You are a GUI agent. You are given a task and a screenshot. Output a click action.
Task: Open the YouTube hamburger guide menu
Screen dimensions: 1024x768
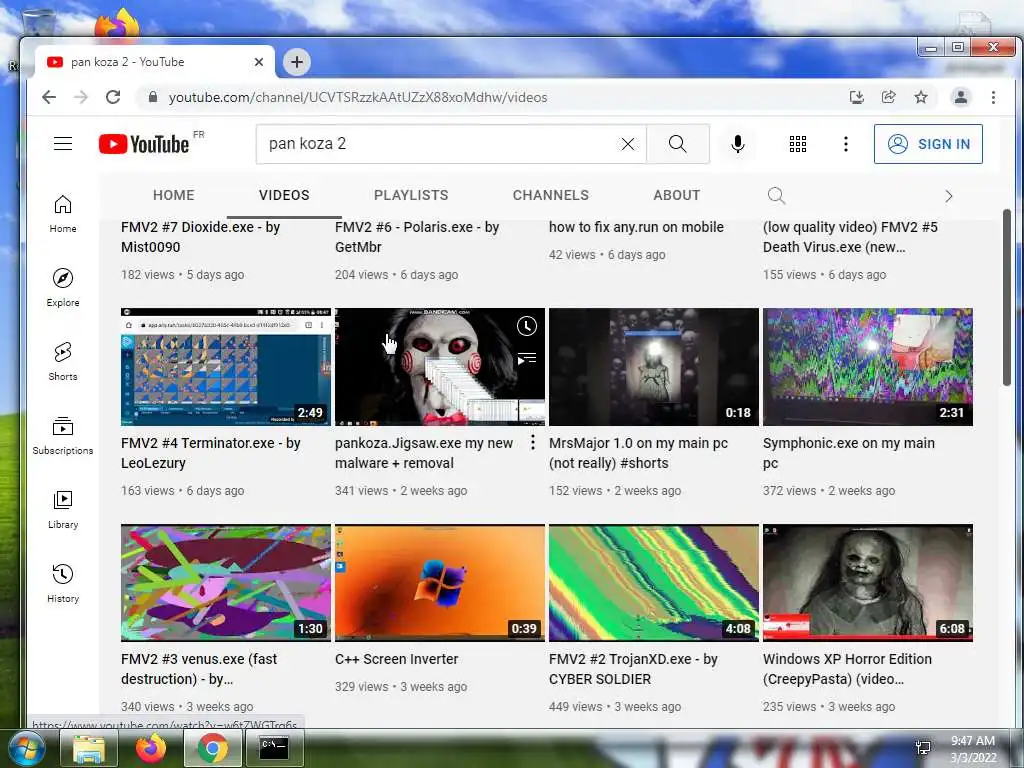[x=63, y=144]
